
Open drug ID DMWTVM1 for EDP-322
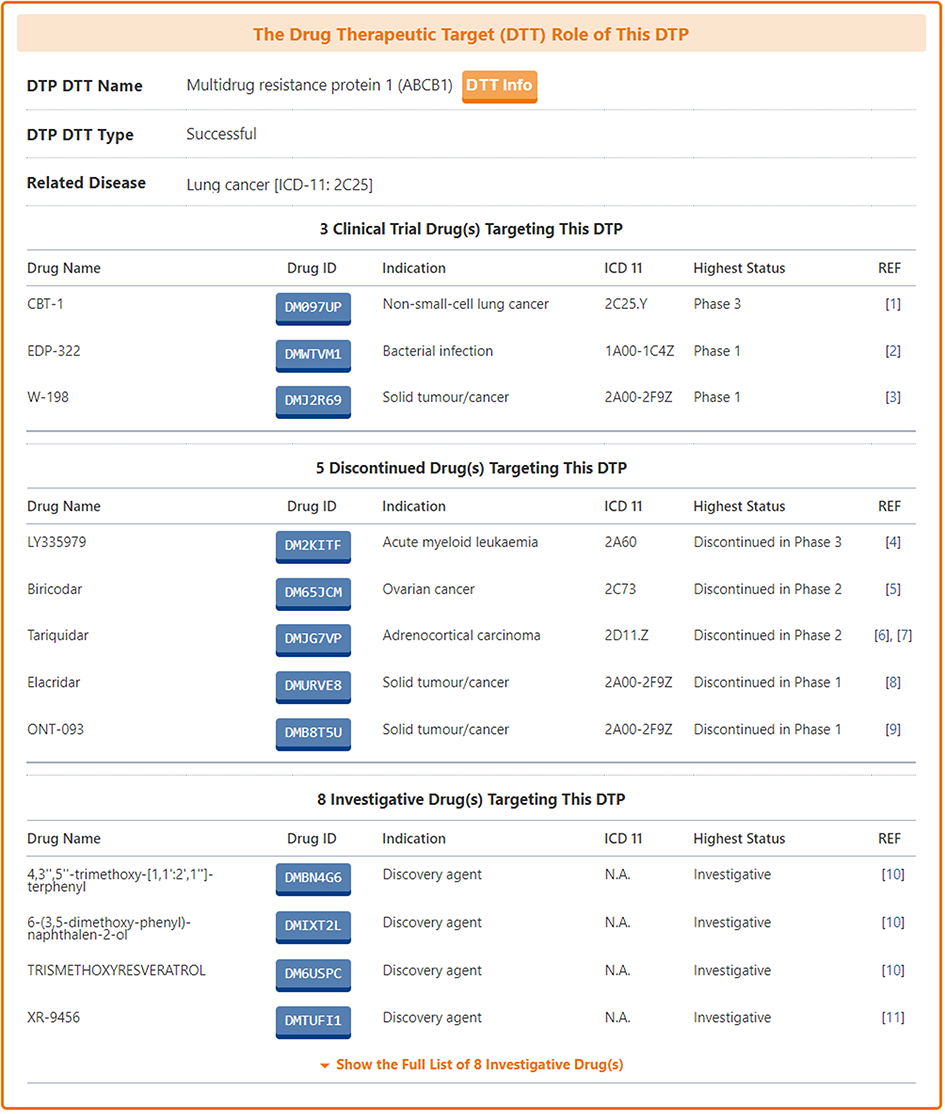[x=313, y=354]
